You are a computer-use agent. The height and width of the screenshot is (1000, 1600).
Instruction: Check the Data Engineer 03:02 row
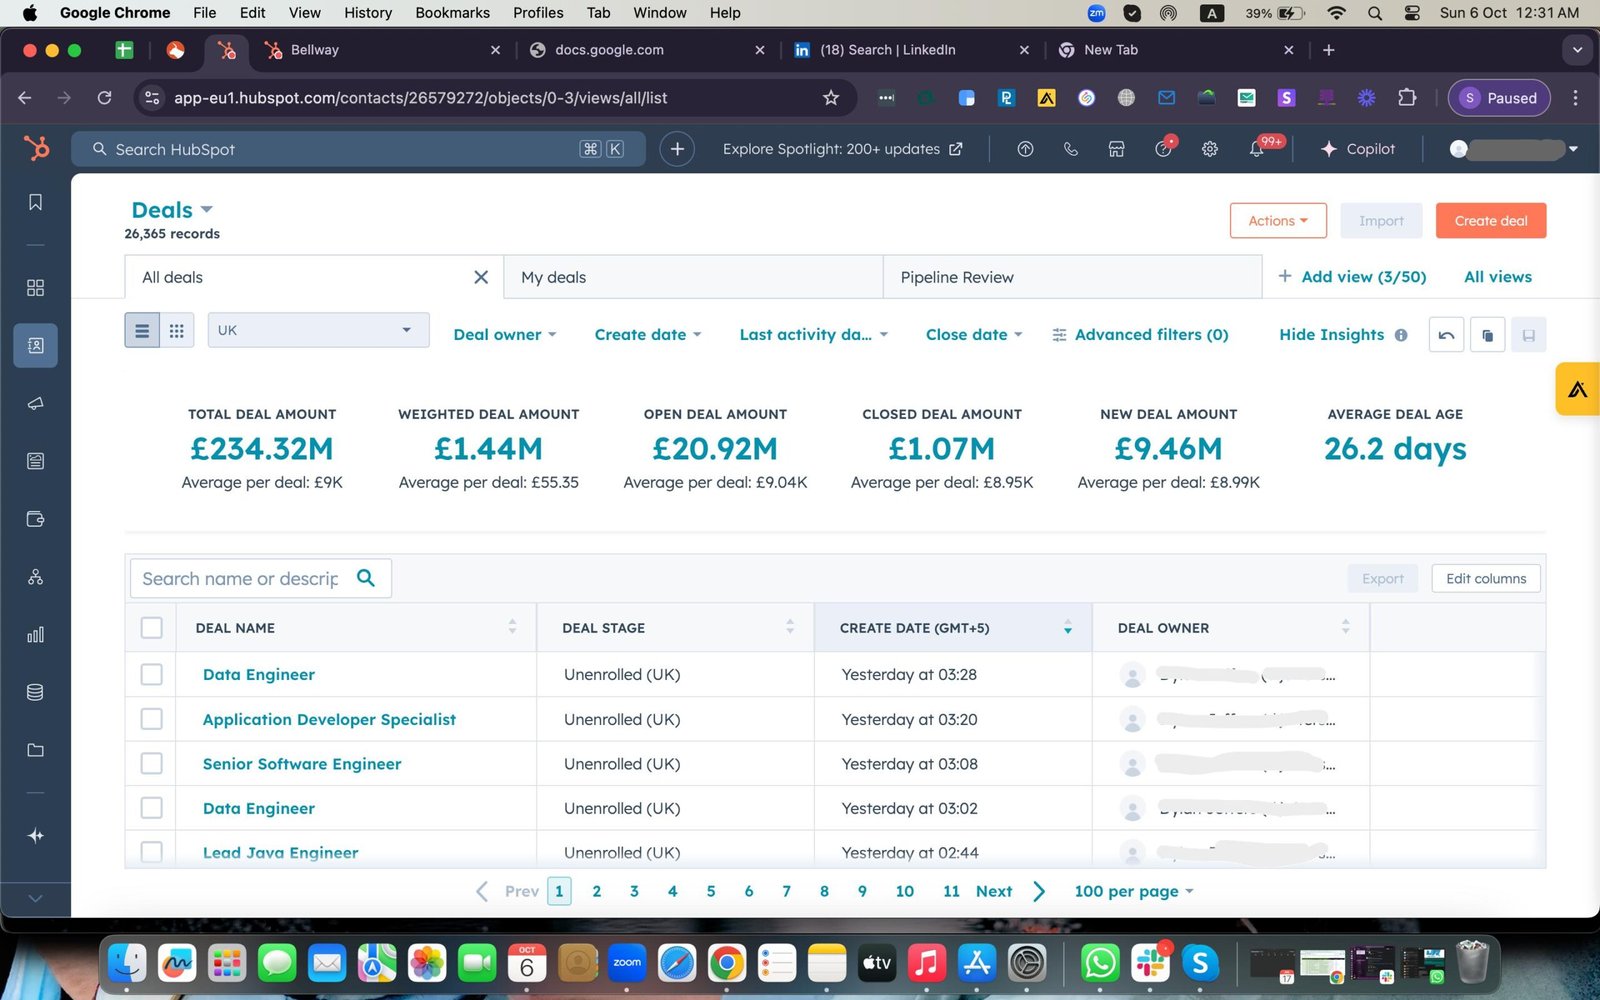point(152,808)
